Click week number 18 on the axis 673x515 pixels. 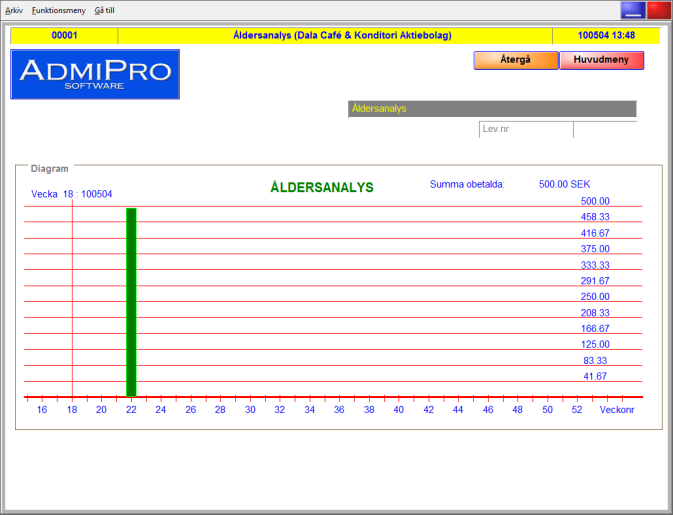point(72,410)
